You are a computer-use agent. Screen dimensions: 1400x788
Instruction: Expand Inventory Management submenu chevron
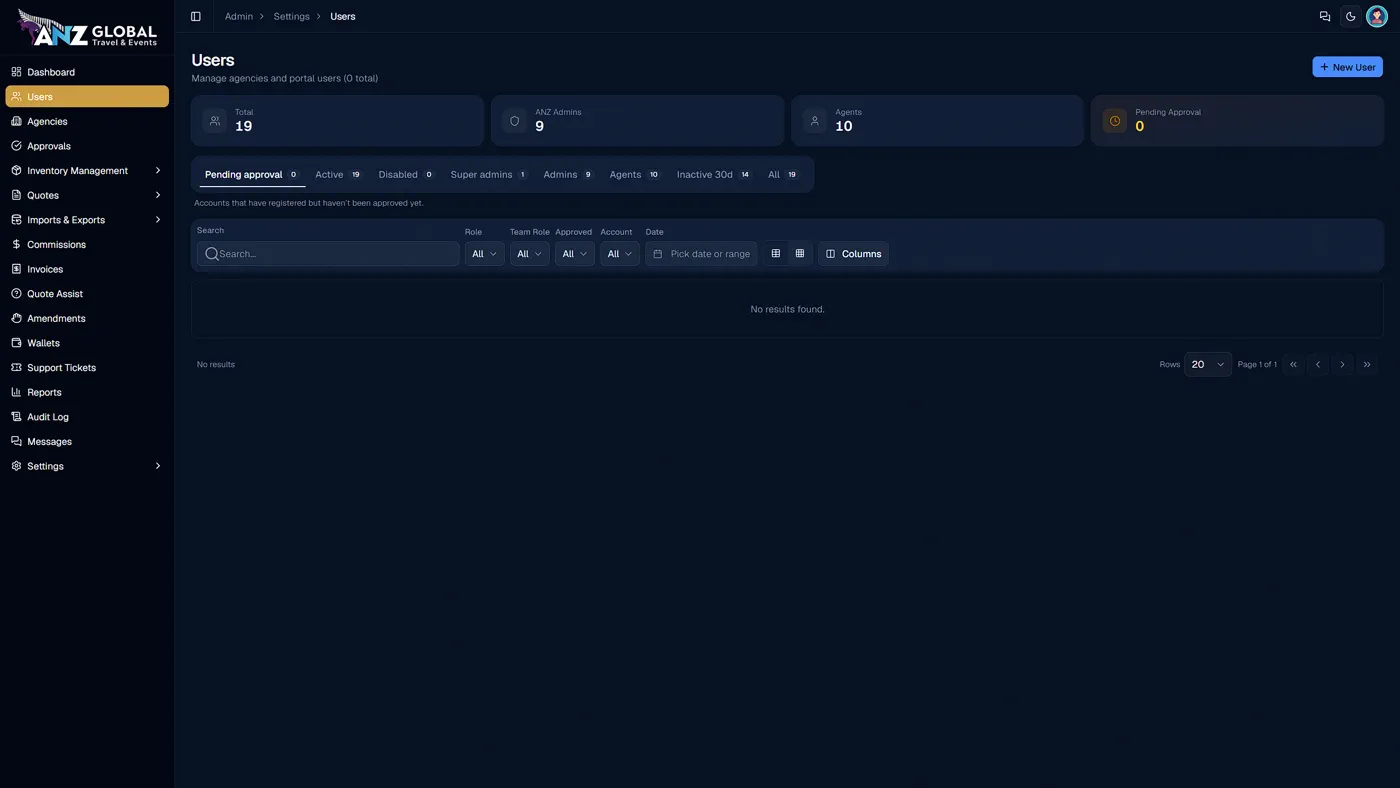(158, 171)
